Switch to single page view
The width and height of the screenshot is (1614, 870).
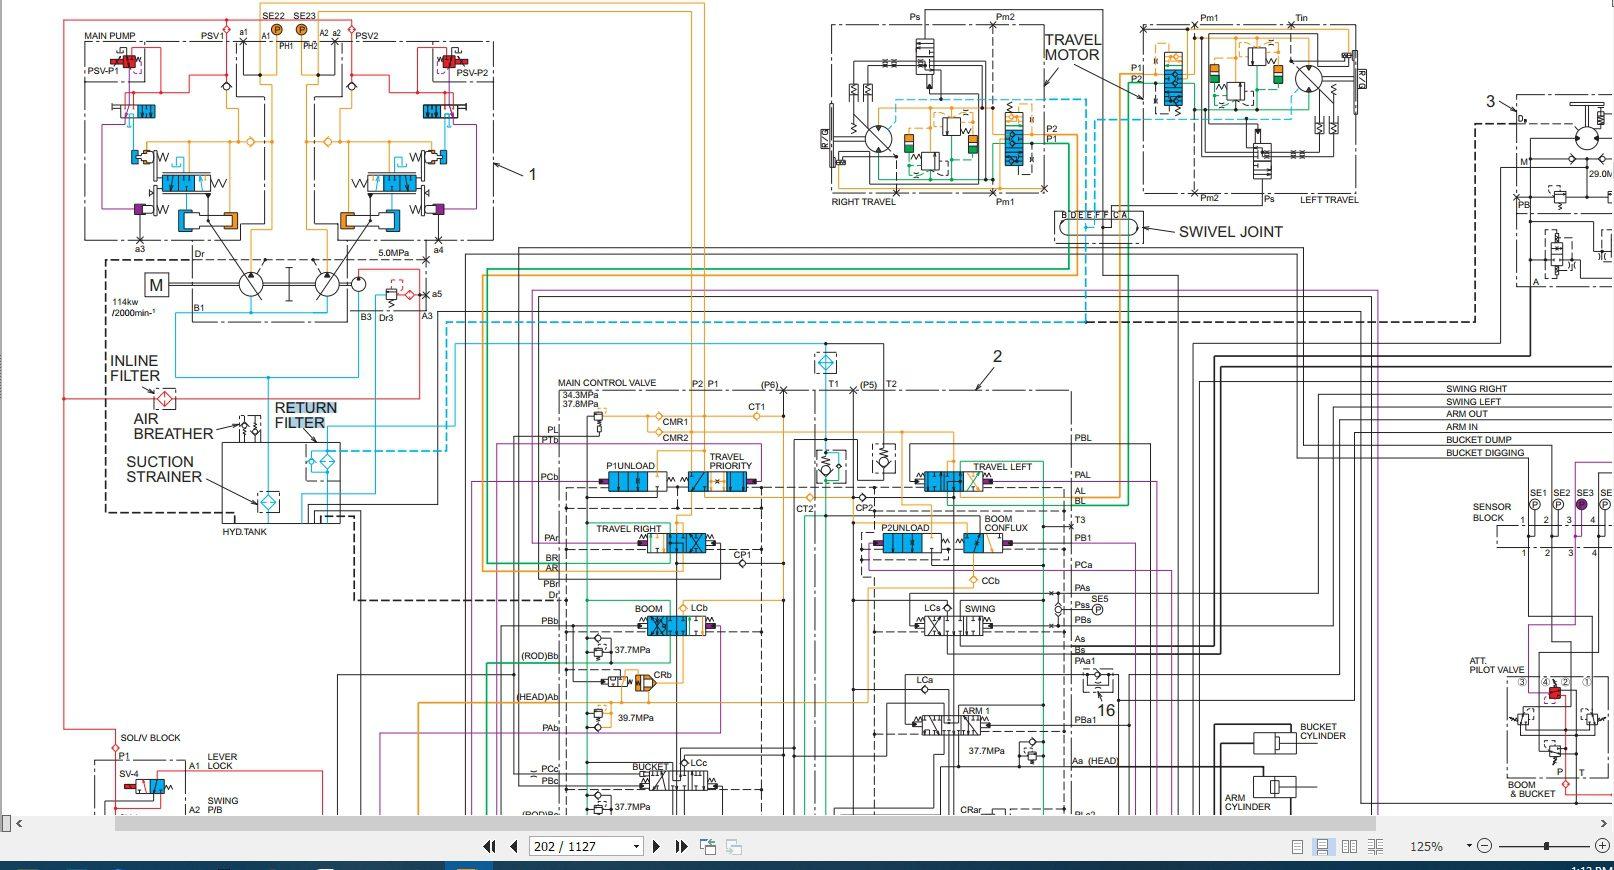(x=1297, y=846)
